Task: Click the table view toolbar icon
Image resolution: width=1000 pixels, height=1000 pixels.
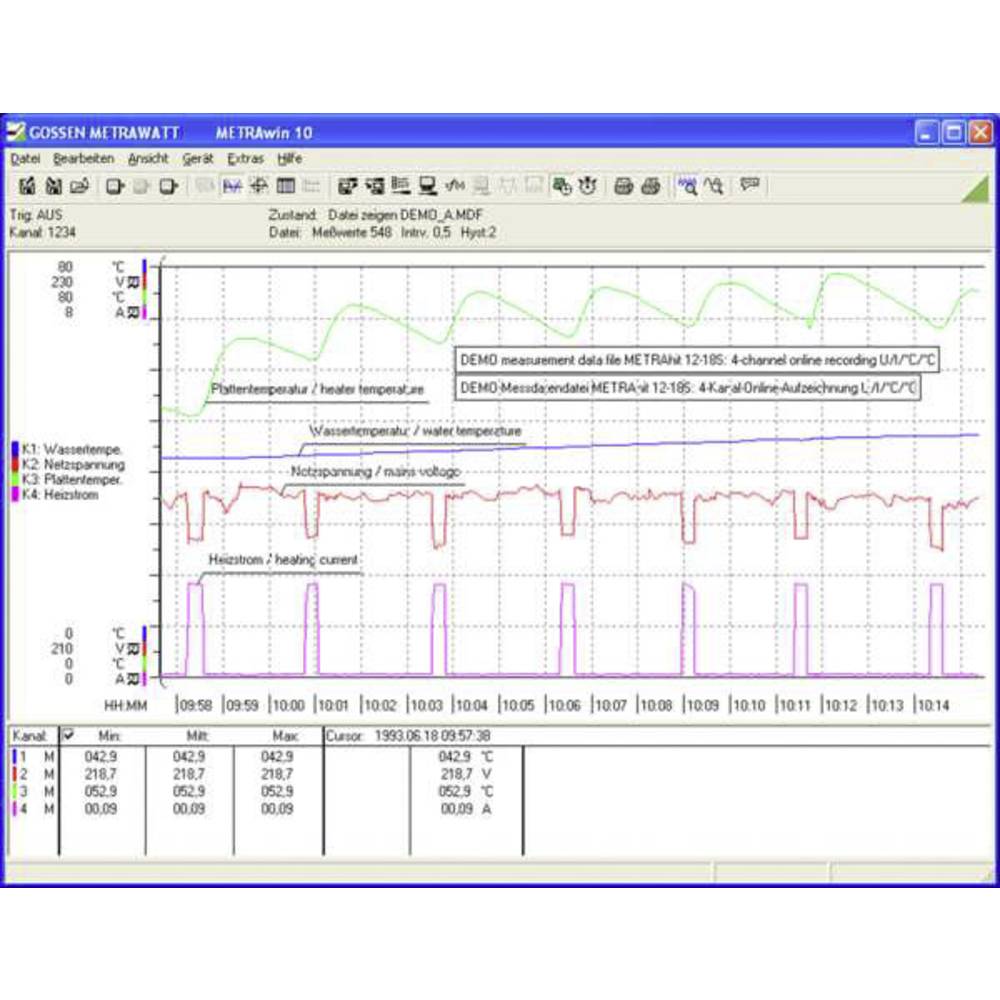Action: (x=285, y=186)
